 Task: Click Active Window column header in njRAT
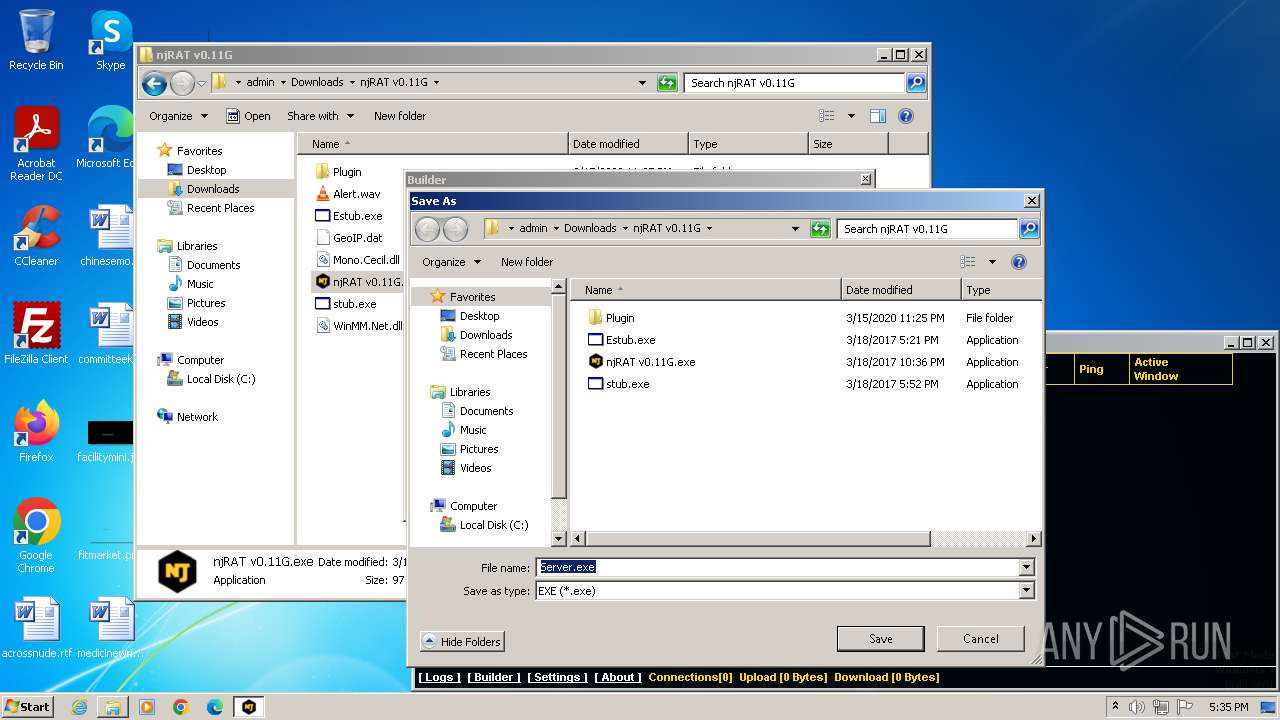coord(1180,369)
